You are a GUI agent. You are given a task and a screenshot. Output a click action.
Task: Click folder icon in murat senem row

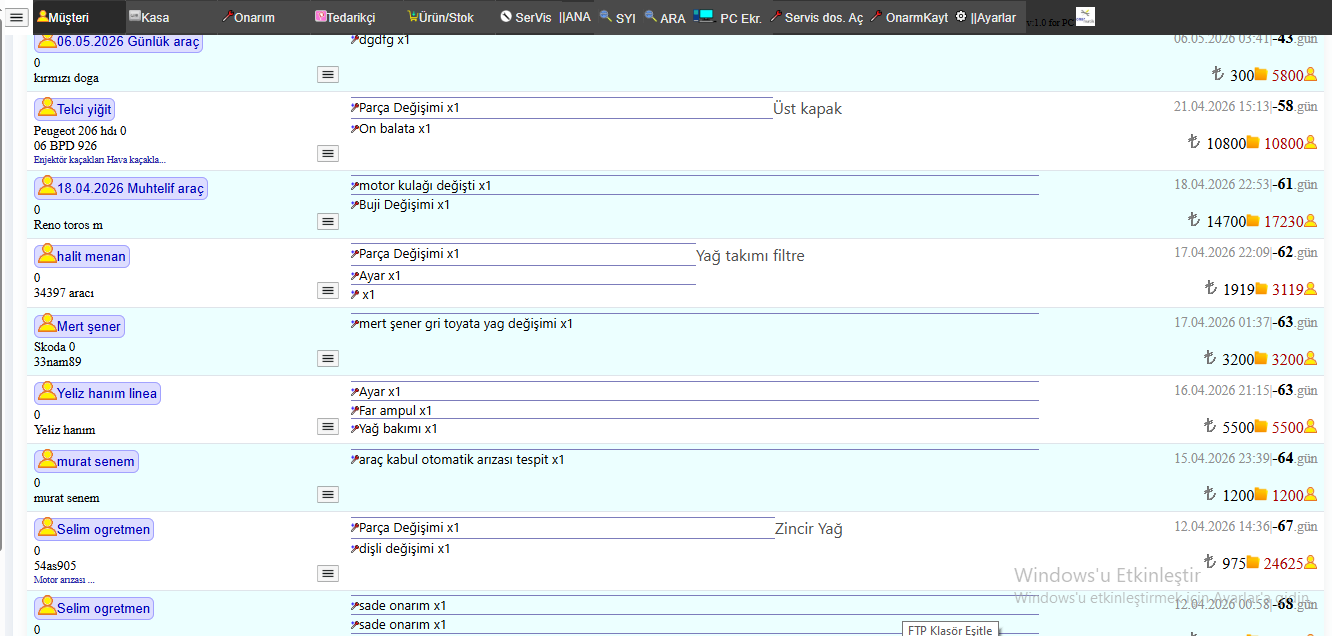click(1261, 494)
